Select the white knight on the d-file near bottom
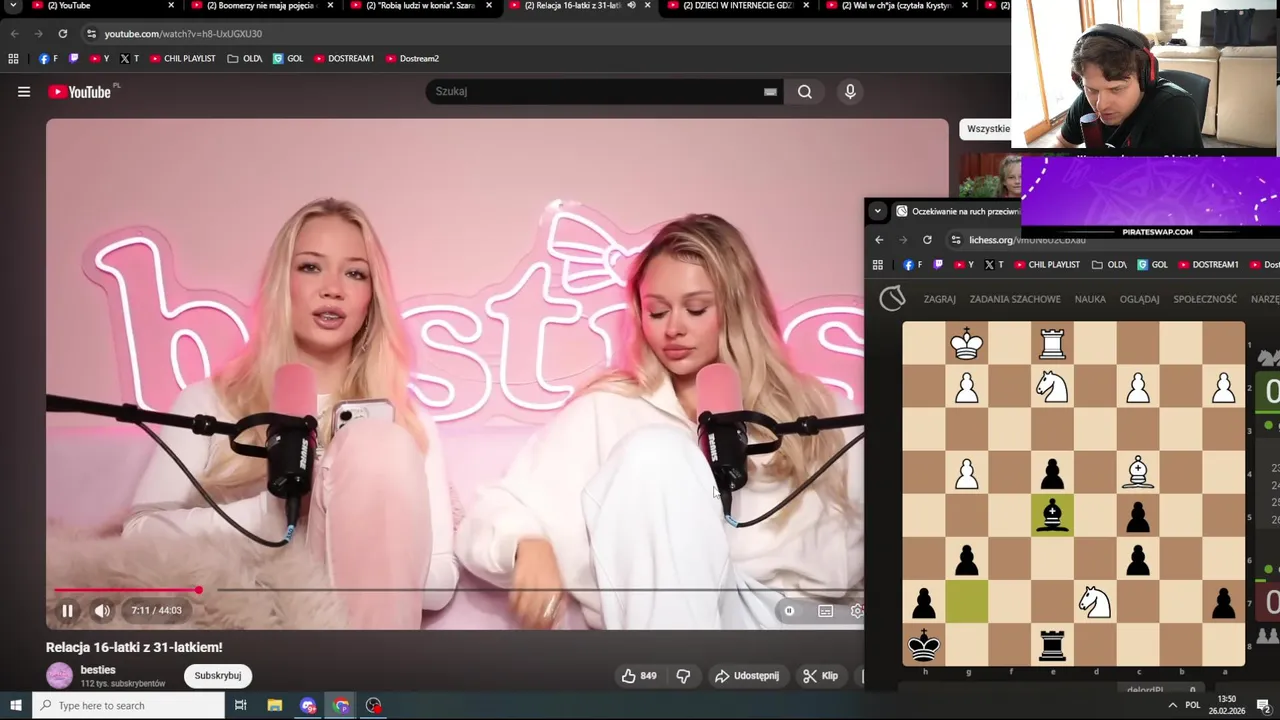Viewport: 1280px width, 720px height. tap(1095, 602)
